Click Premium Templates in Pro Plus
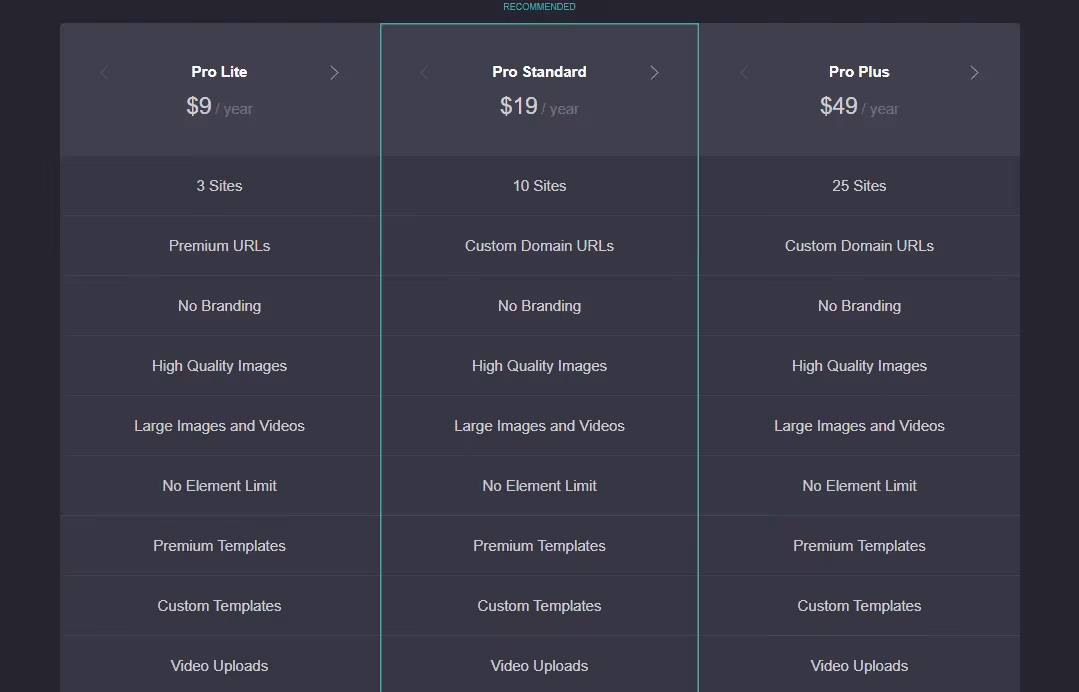 [859, 545]
